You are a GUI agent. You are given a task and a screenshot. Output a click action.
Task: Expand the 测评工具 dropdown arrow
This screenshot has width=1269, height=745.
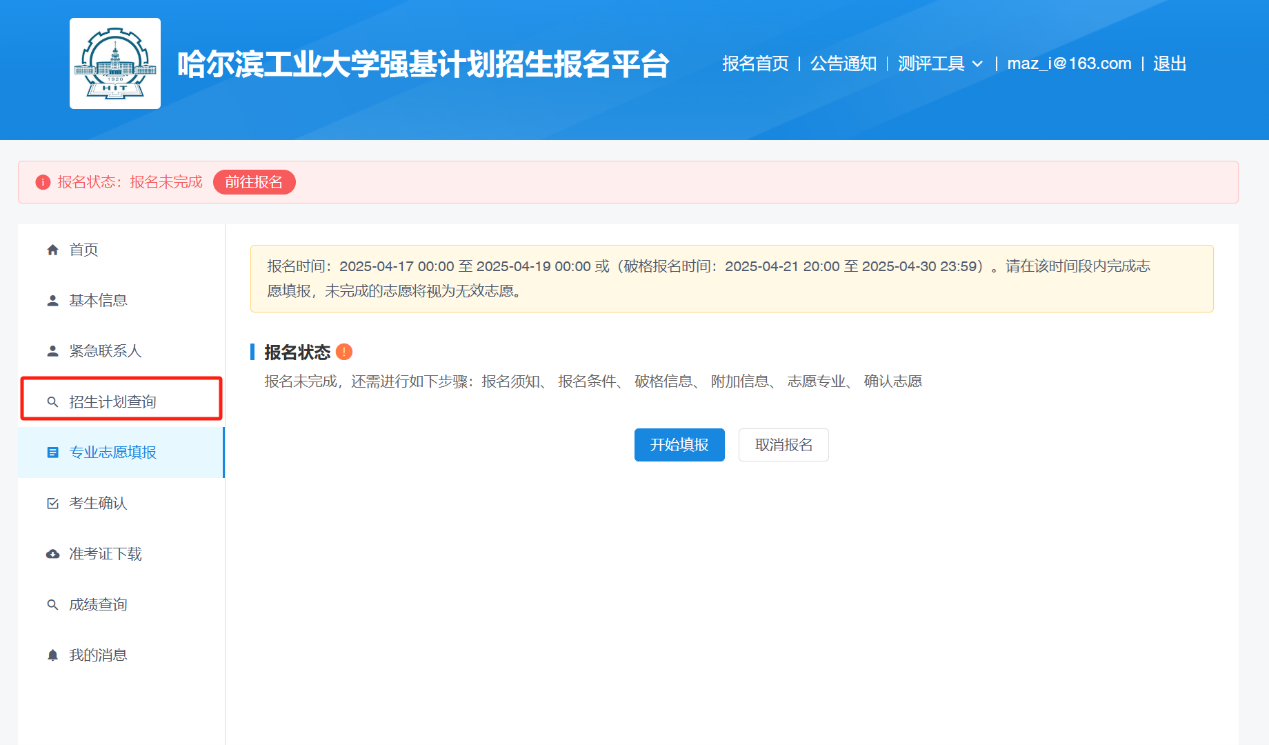point(977,64)
